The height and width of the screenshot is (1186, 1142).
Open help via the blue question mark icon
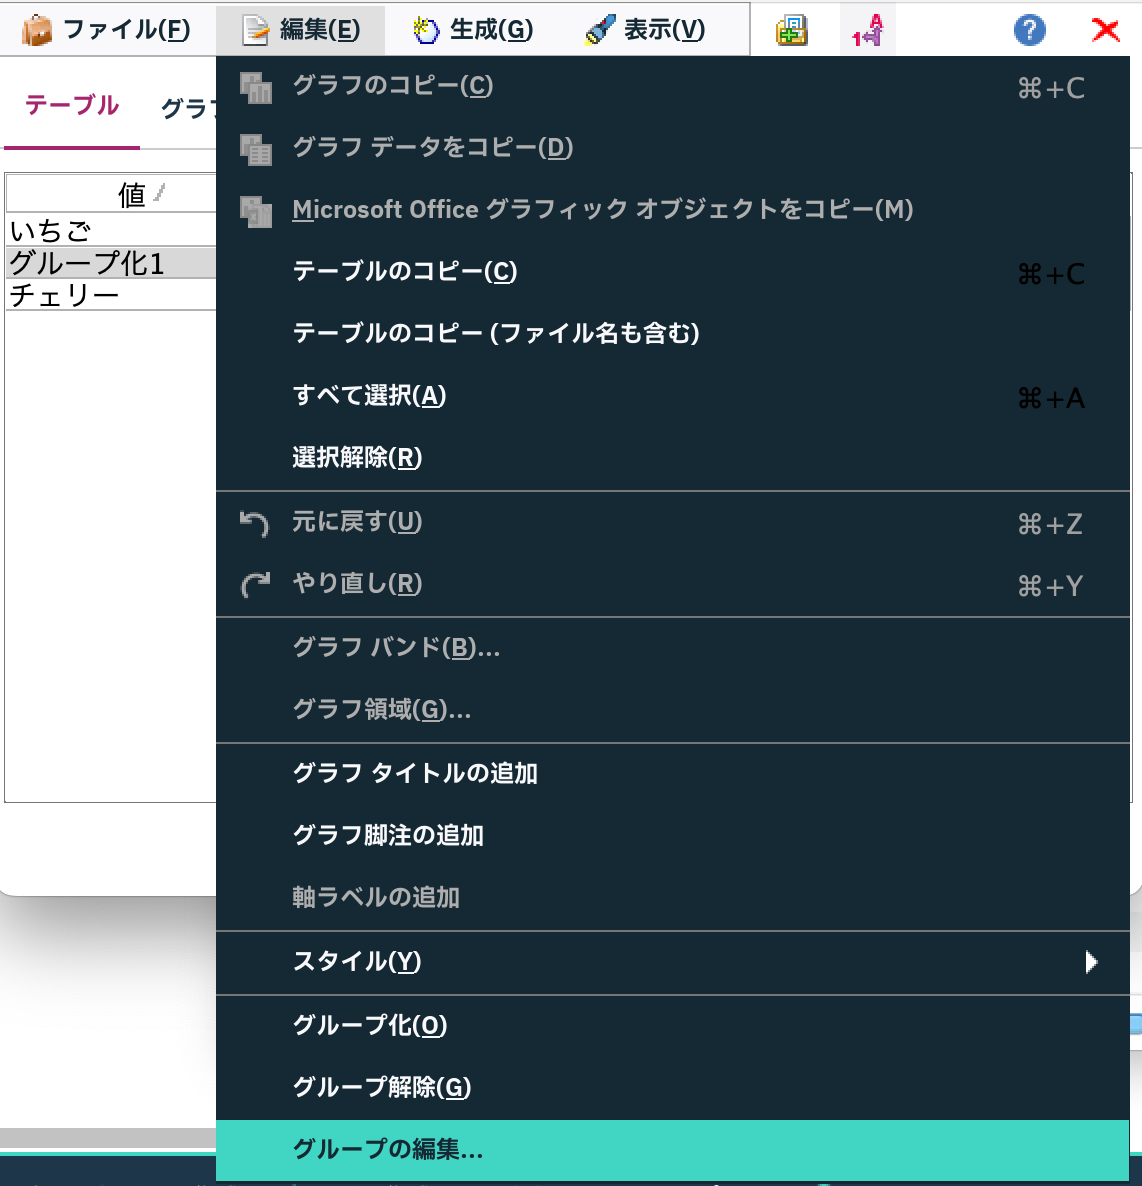click(1029, 29)
